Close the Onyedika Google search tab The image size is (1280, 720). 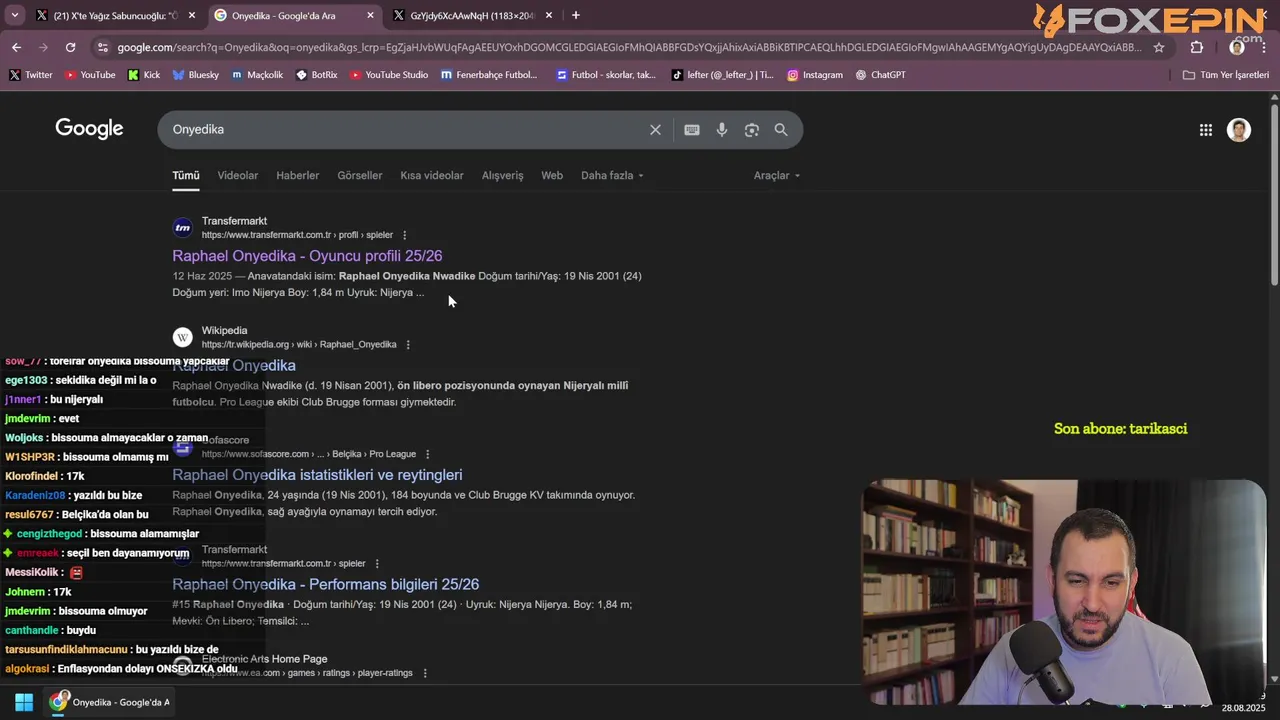[x=370, y=15]
